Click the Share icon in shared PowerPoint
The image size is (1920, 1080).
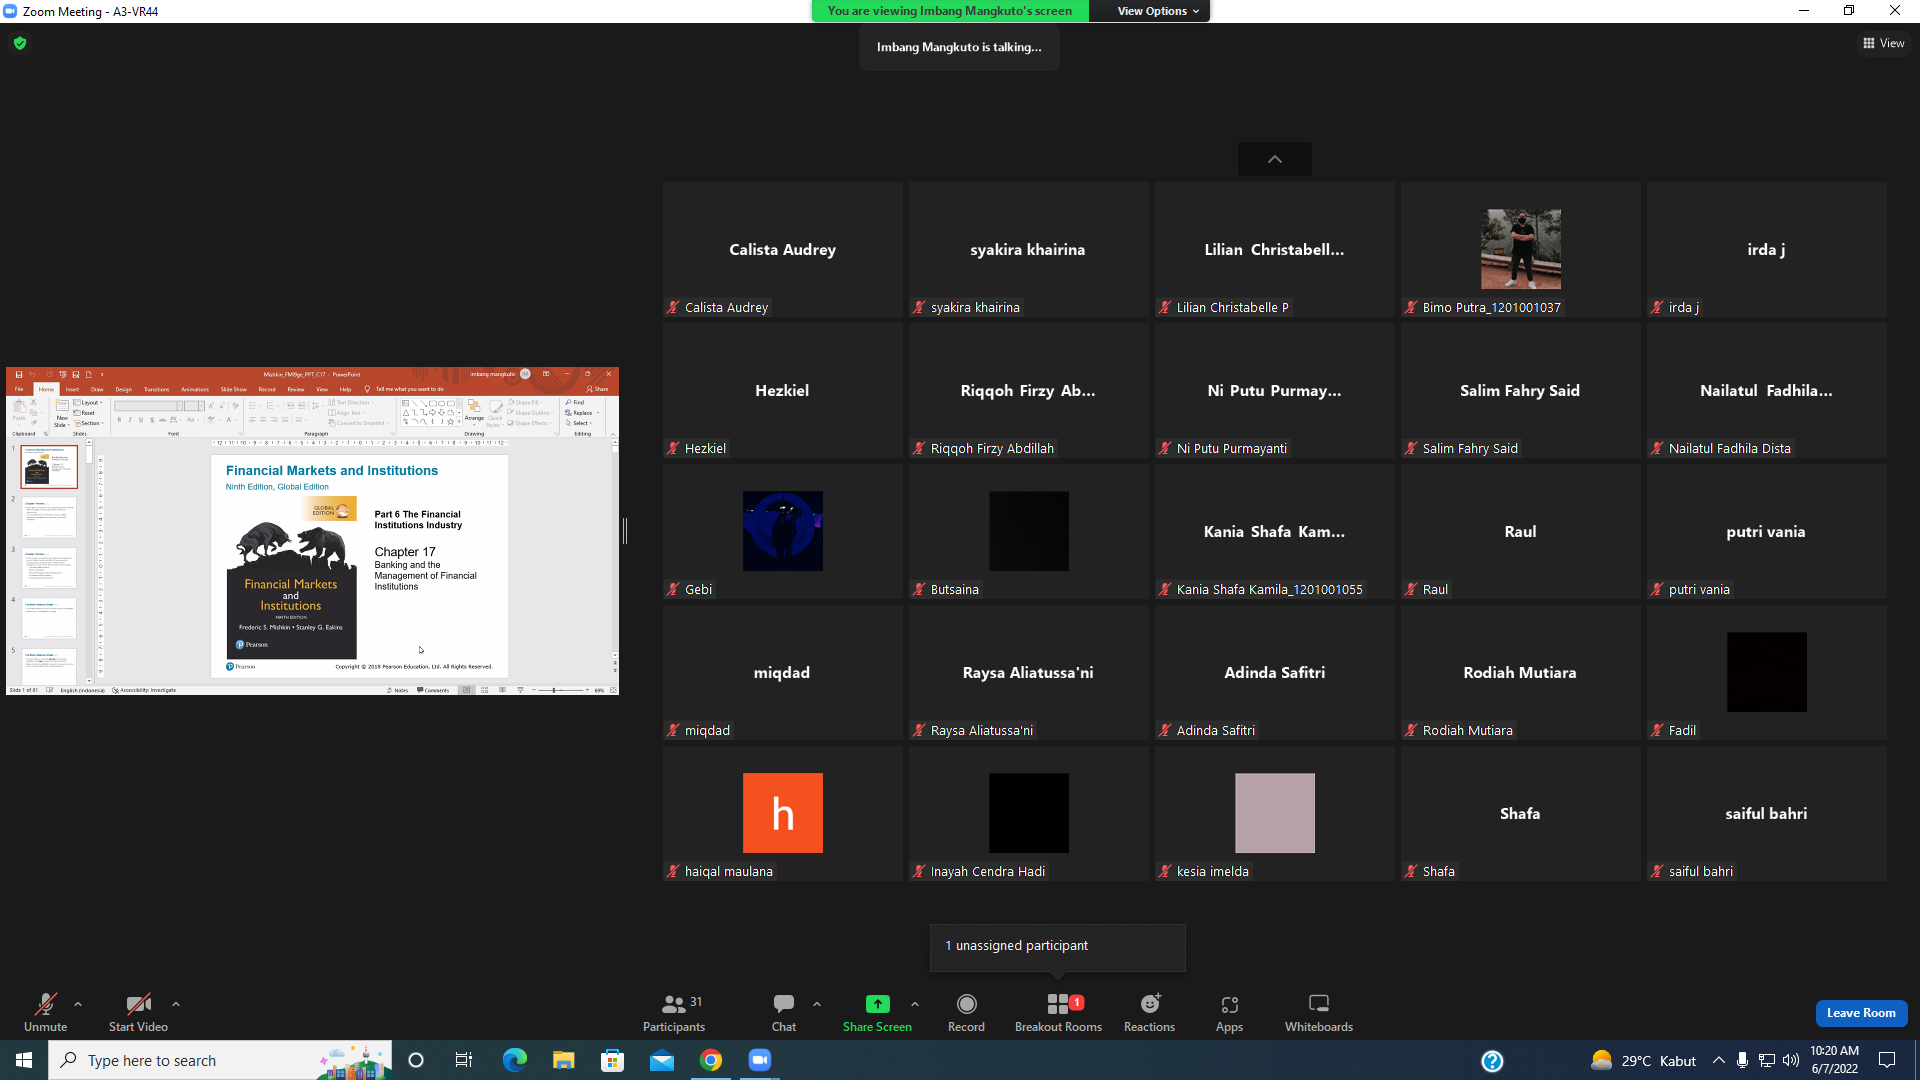[x=598, y=389]
